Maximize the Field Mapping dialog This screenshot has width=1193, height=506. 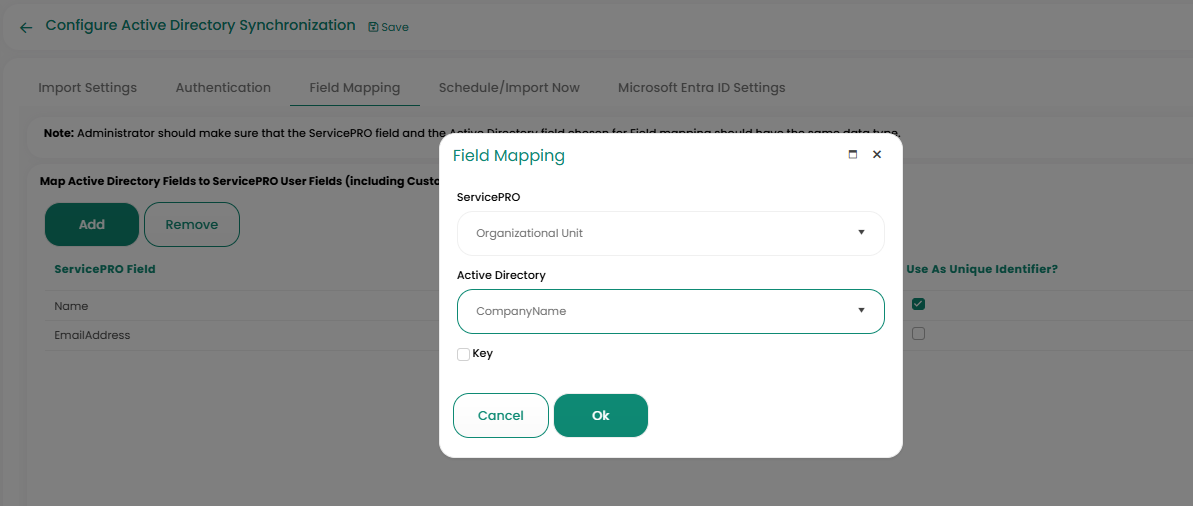pyautogui.click(x=853, y=155)
